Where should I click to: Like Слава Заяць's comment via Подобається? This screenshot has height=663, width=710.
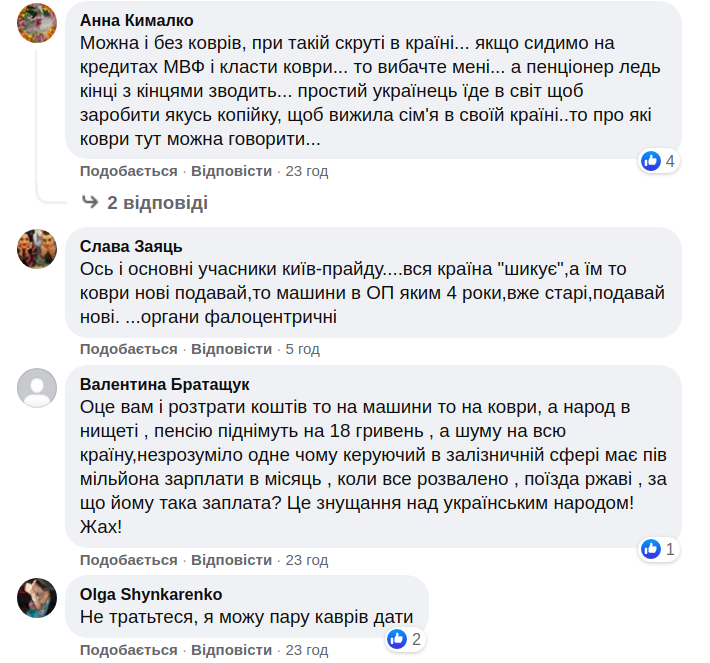pyautogui.click(x=128, y=349)
